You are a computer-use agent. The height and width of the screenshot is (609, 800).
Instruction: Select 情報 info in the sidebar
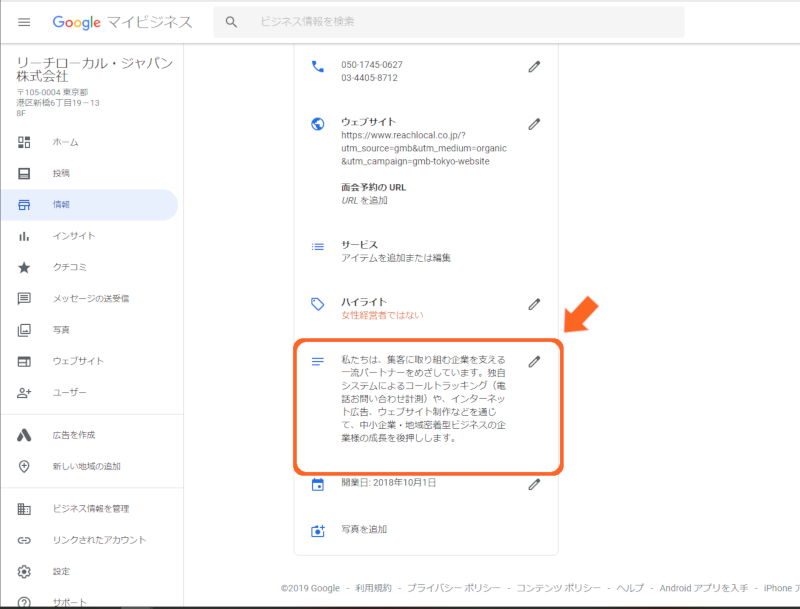89,205
